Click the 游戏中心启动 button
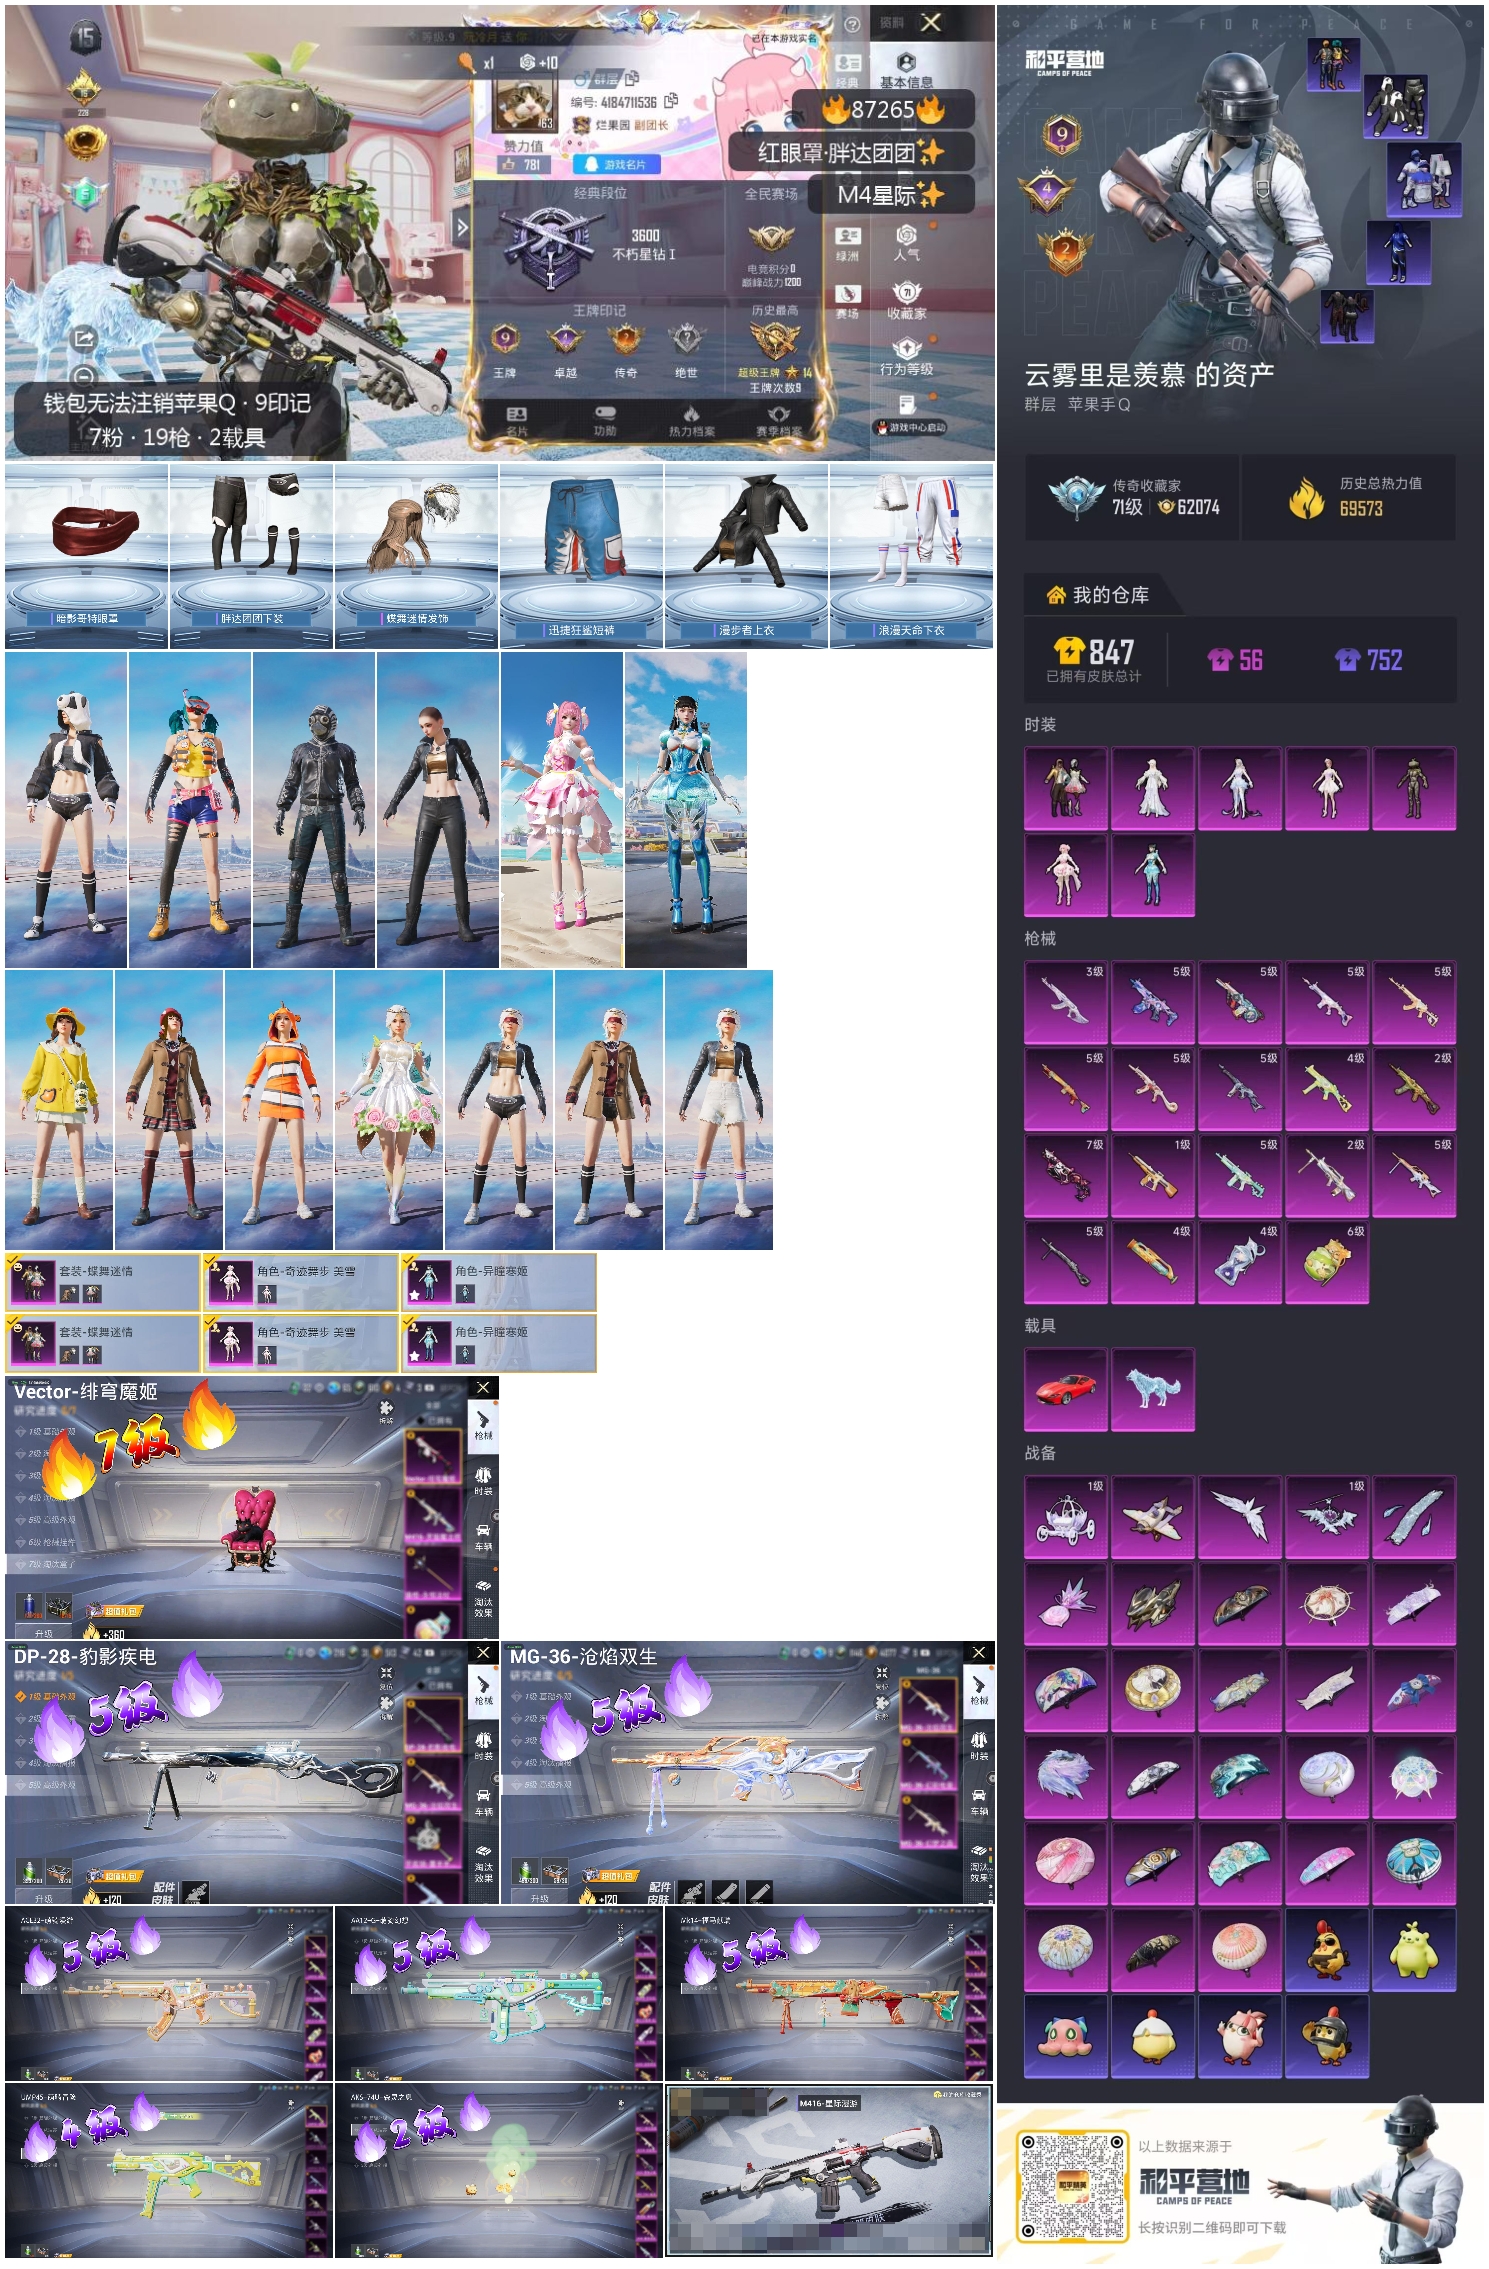 [x=910, y=427]
